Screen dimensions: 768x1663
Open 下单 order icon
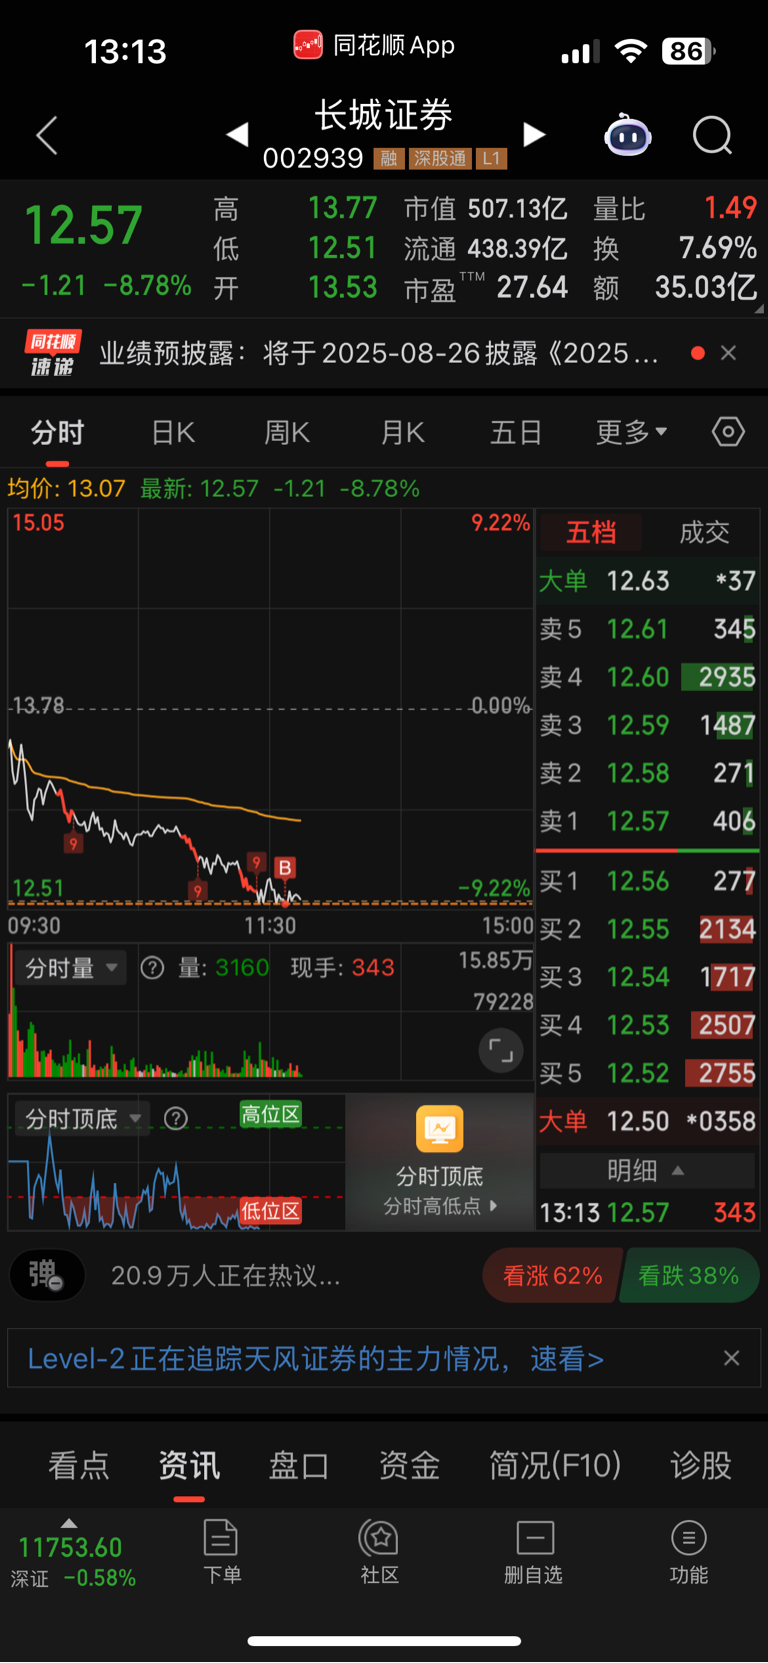pyautogui.click(x=221, y=1552)
